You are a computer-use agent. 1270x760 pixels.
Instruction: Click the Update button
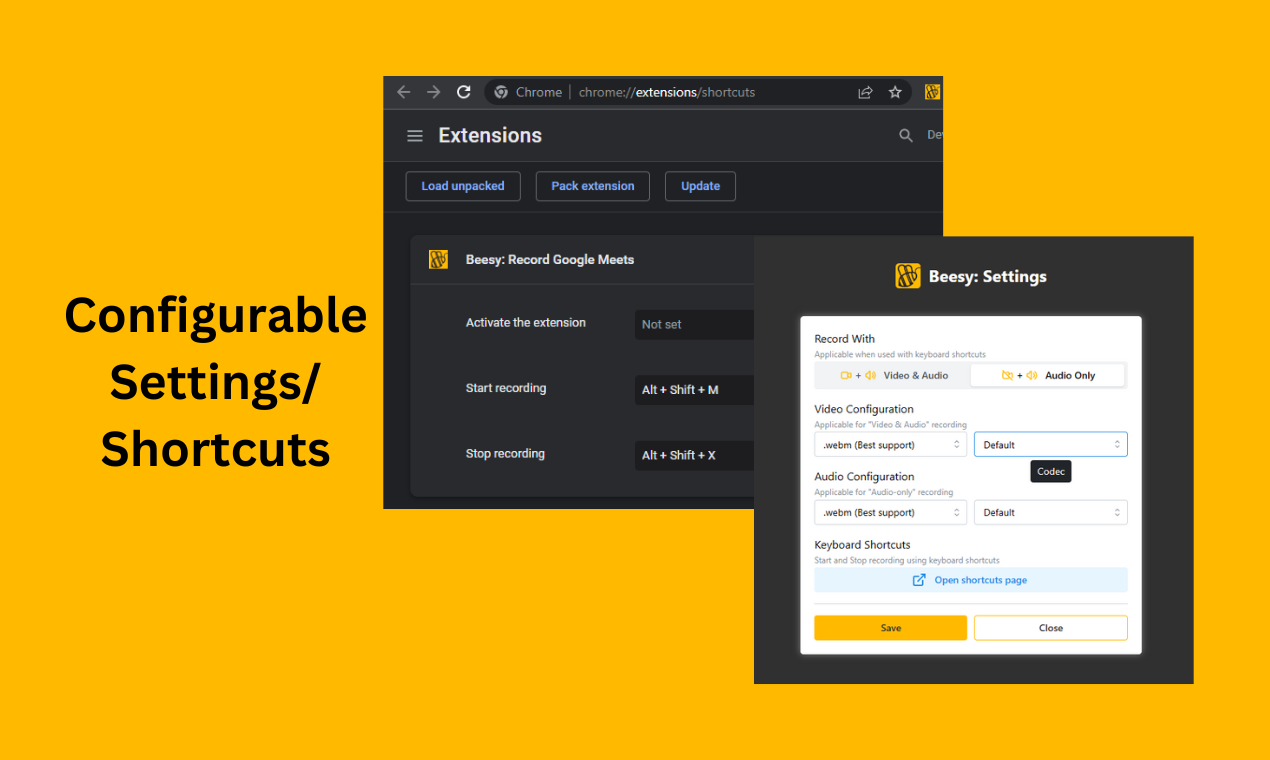pos(700,186)
